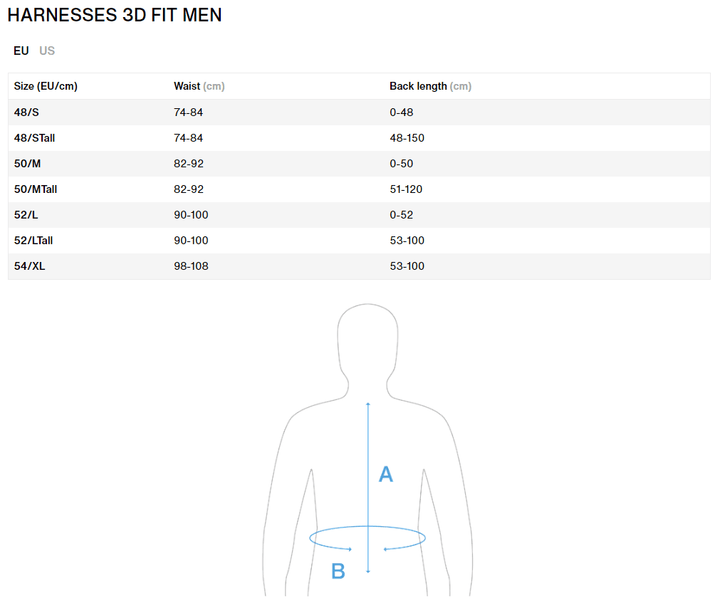Viewport: 720px width, 603px height.
Task: Select the 54/XL size row label
Action: (30, 267)
